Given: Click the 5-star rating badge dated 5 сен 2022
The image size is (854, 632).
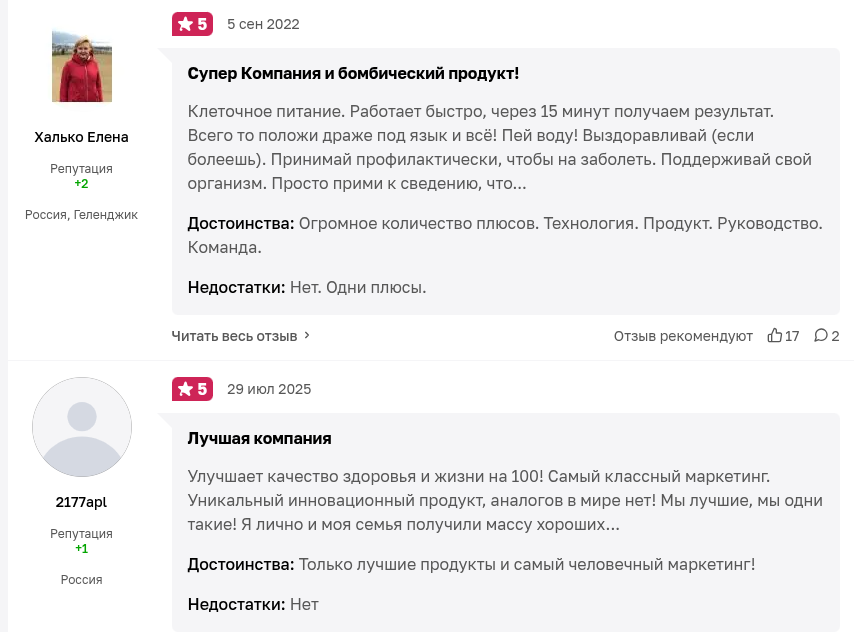Looking at the screenshot, I should pos(192,24).
